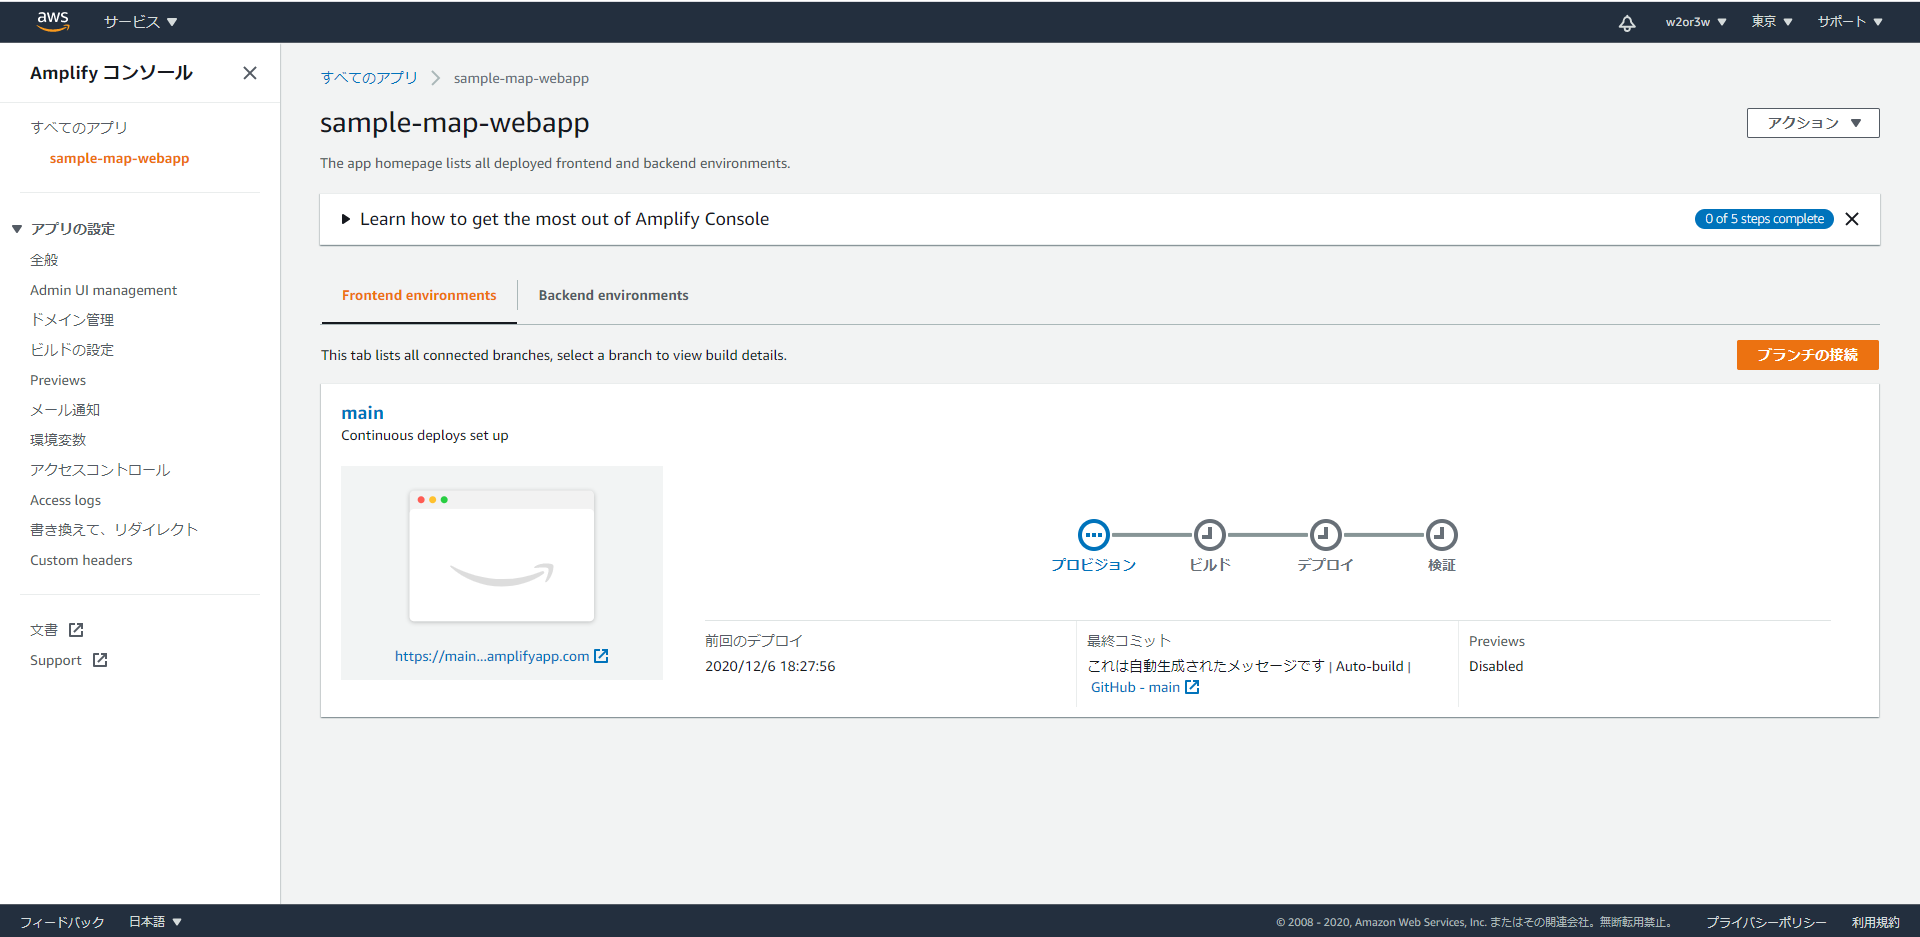Click the プロビジョン step circle icon
This screenshot has width=1920, height=937.
click(x=1093, y=535)
